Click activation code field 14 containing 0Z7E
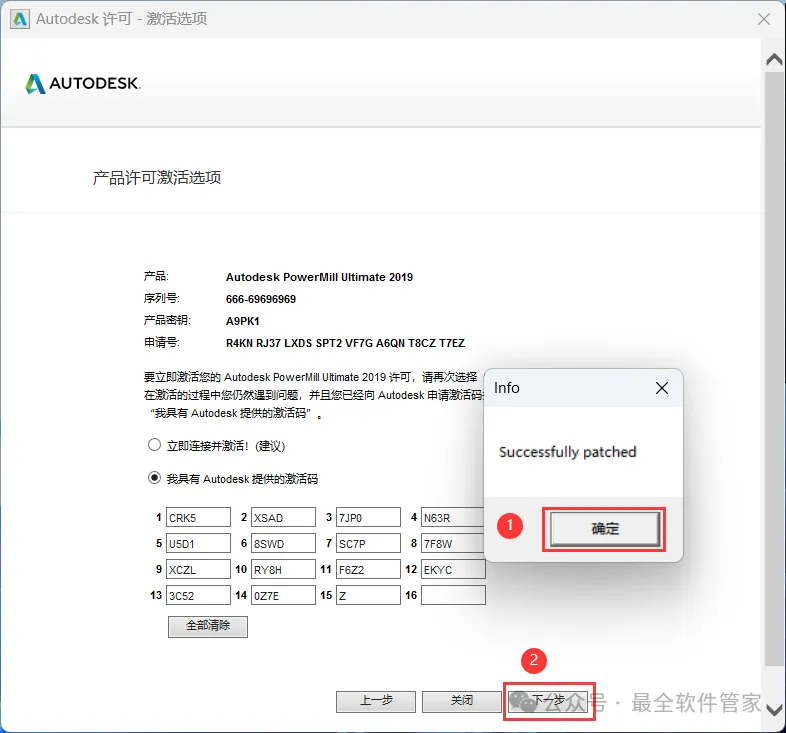Viewport: 786px width, 733px height. pos(283,596)
